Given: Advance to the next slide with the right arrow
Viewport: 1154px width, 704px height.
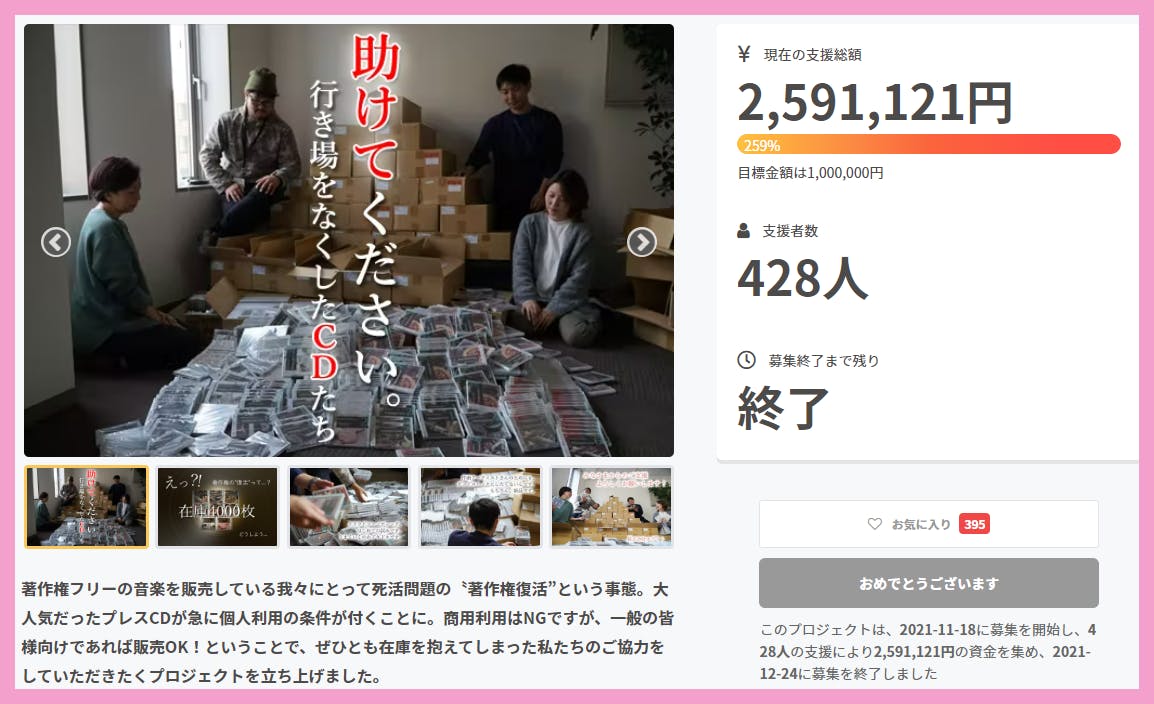Looking at the screenshot, I should [642, 242].
